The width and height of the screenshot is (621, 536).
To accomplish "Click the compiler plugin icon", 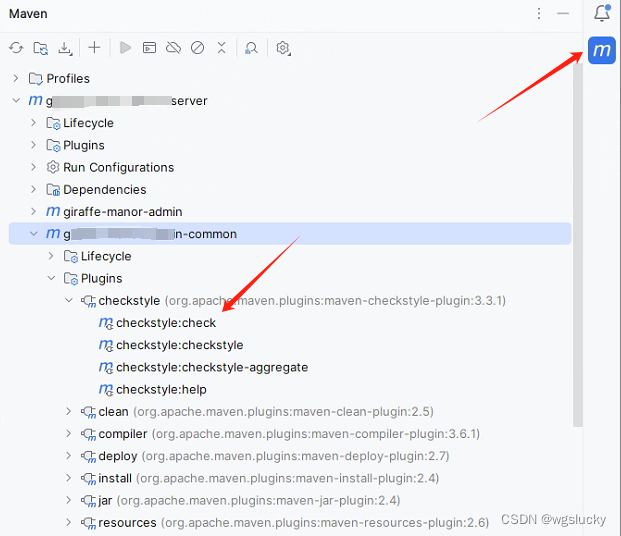I will [88, 434].
